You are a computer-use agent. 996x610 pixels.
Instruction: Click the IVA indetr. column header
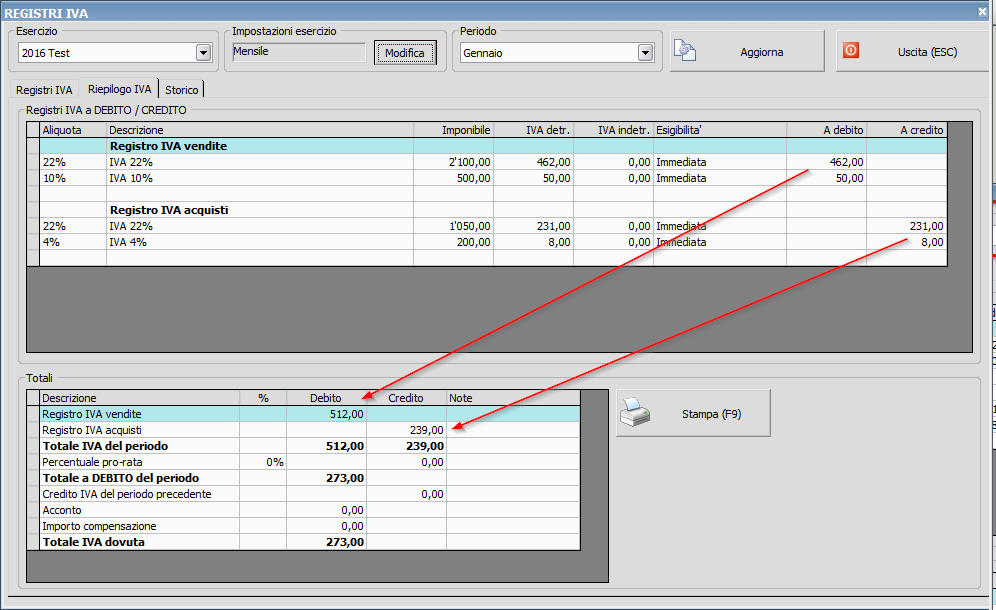pos(614,130)
